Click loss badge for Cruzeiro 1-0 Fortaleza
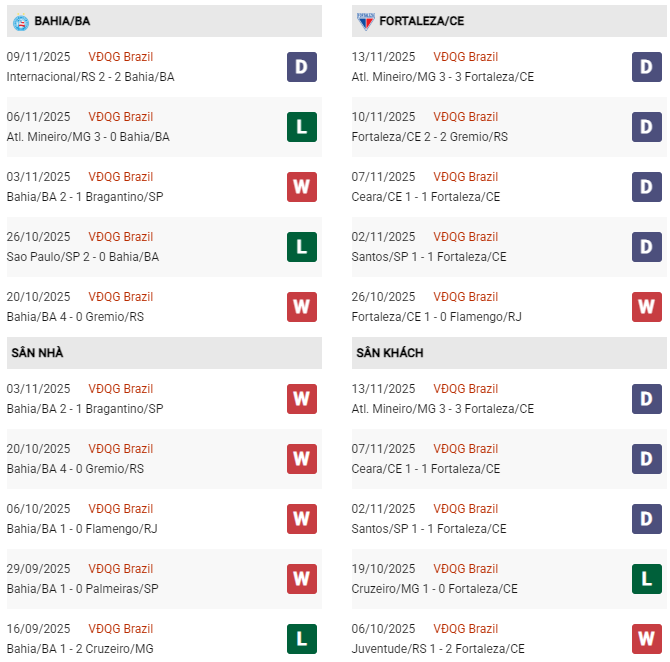 click(x=646, y=579)
